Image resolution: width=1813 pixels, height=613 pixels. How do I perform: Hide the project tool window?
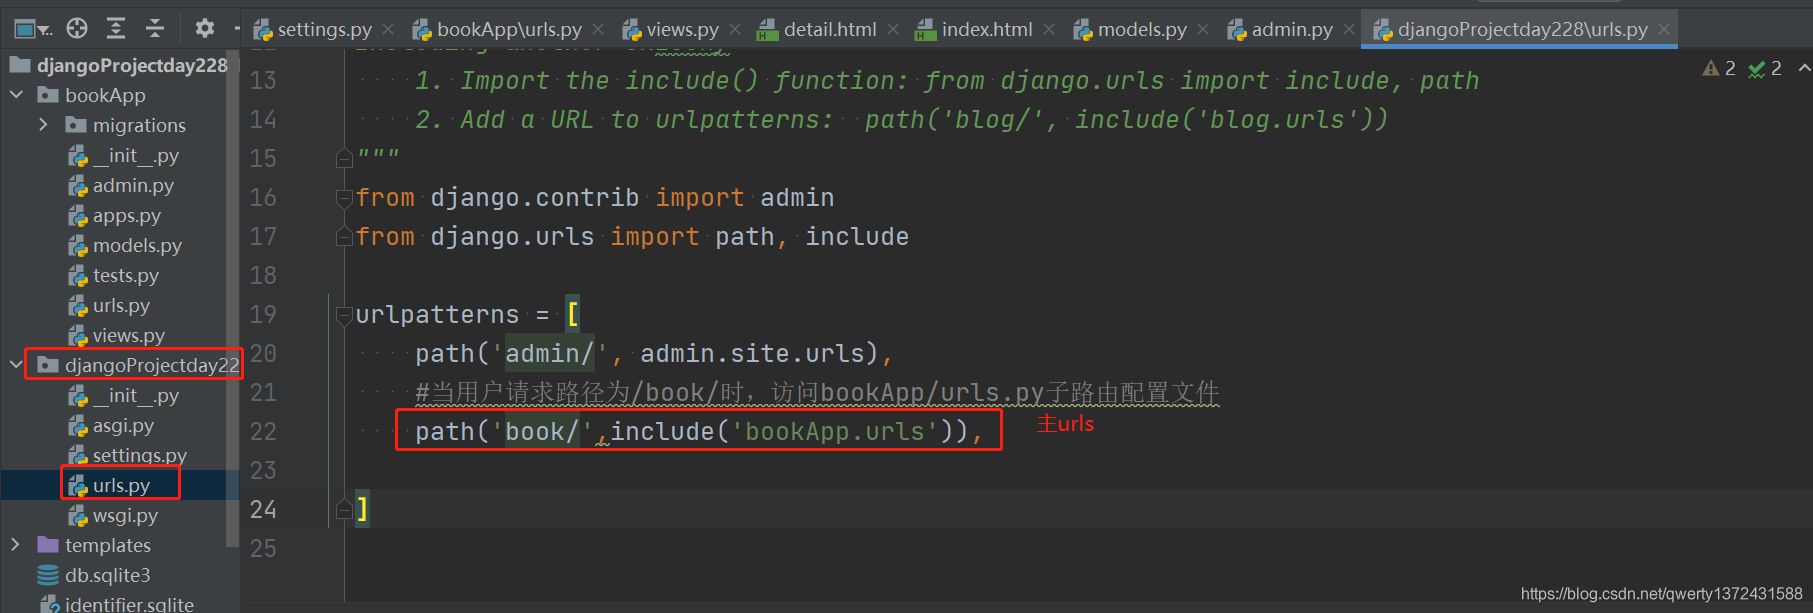click(x=237, y=29)
